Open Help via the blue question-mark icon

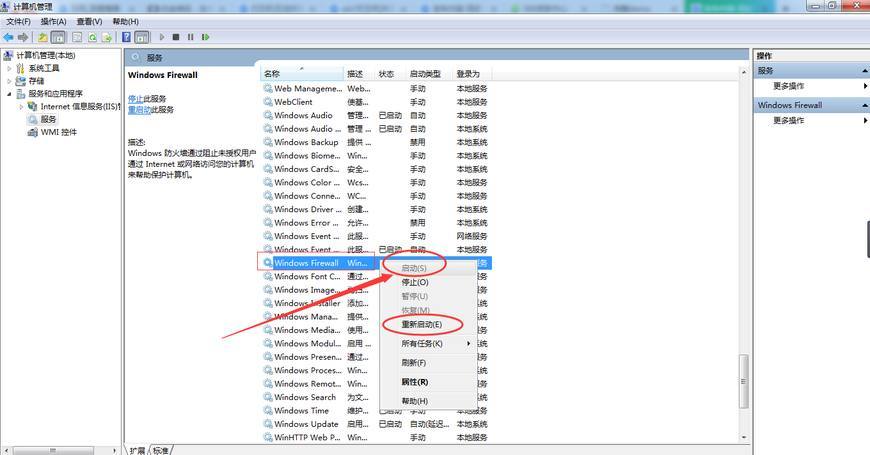(x=127, y=37)
